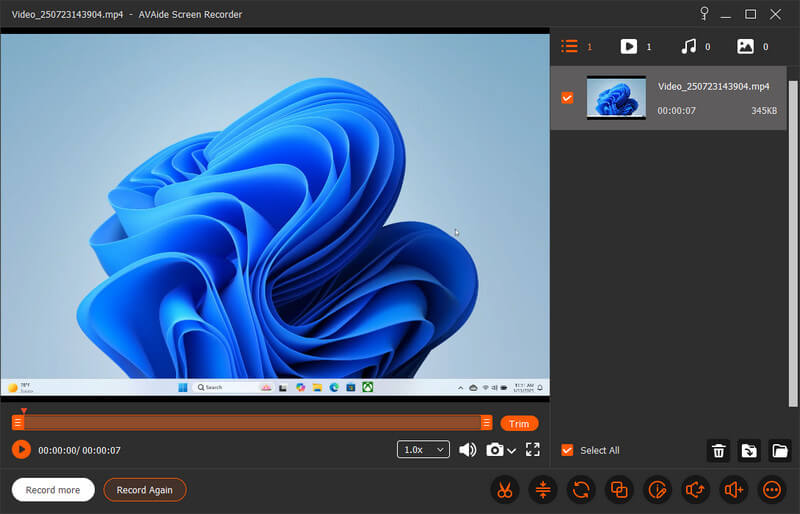This screenshot has height=514, width=800.
Task: Click the 345KB file size text
Action: (x=764, y=111)
